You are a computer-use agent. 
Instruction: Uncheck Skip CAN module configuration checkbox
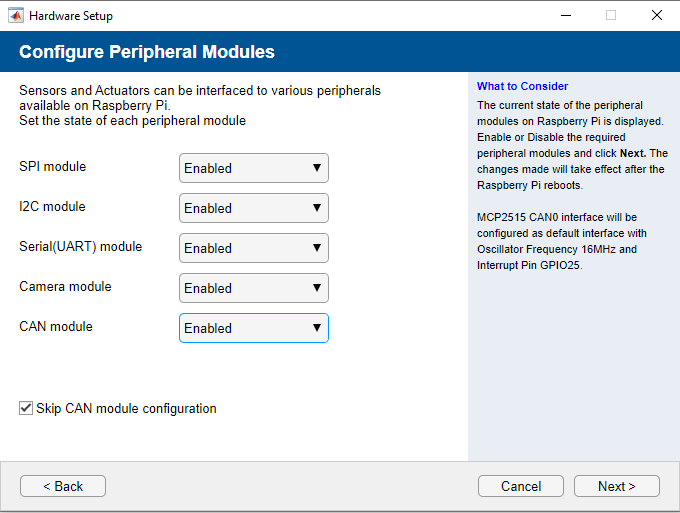pos(25,408)
